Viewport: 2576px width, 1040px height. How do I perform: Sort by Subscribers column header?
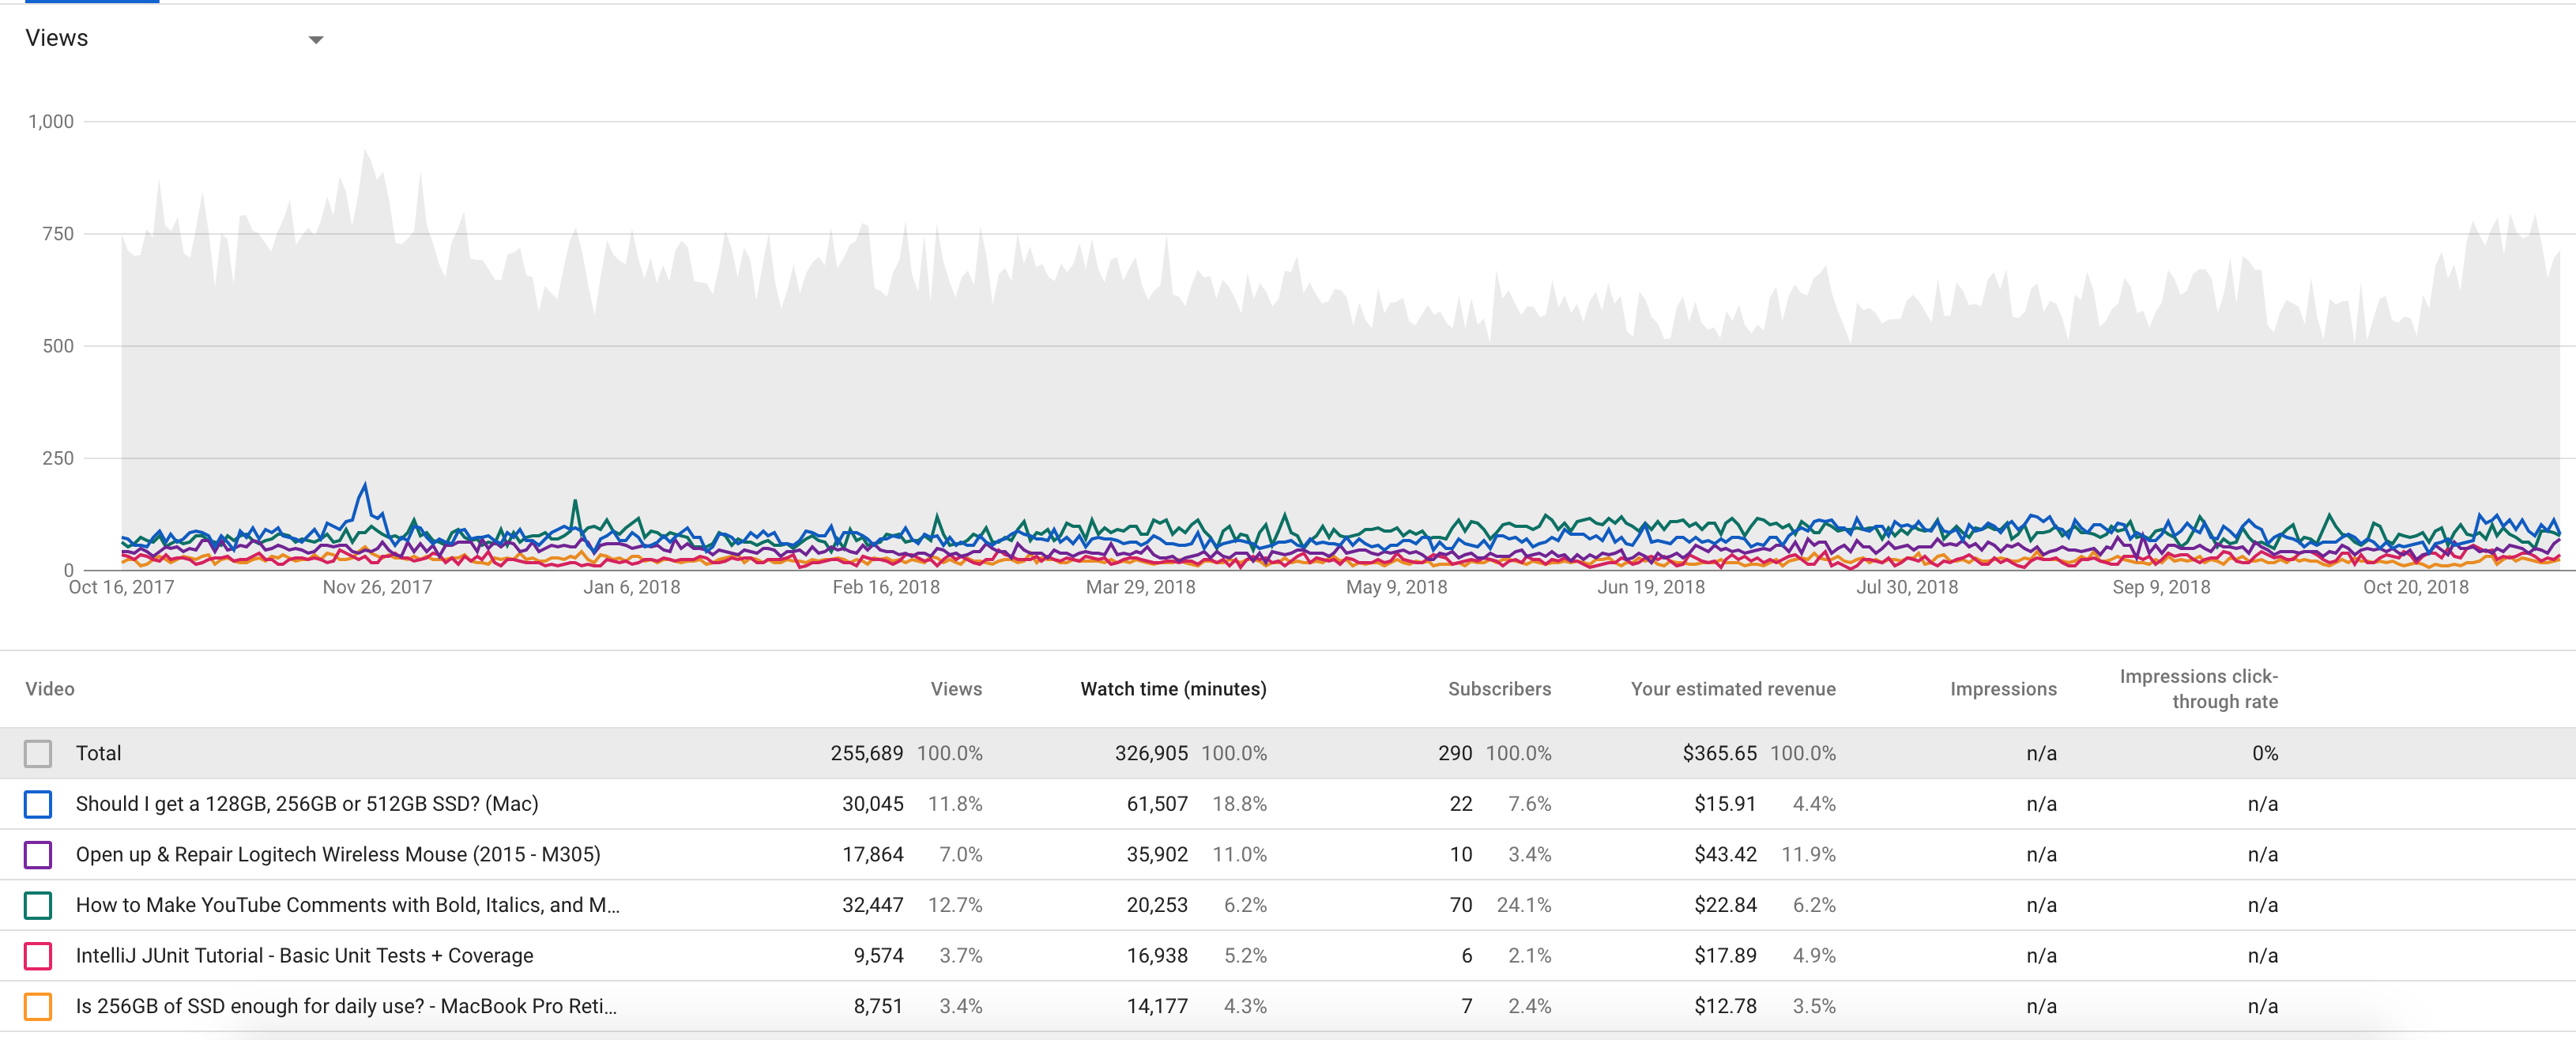pyautogui.click(x=1498, y=689)
